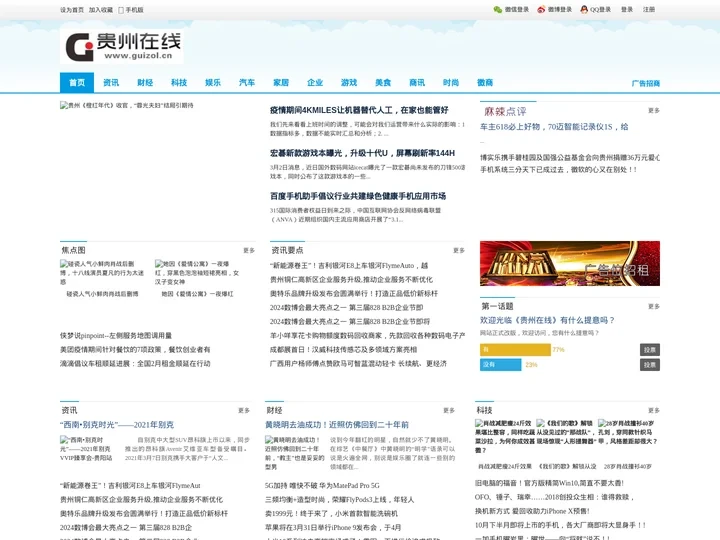720x540 pixels.
Task: Click the QQ penguin login icon
Action: tap(584, 10)
